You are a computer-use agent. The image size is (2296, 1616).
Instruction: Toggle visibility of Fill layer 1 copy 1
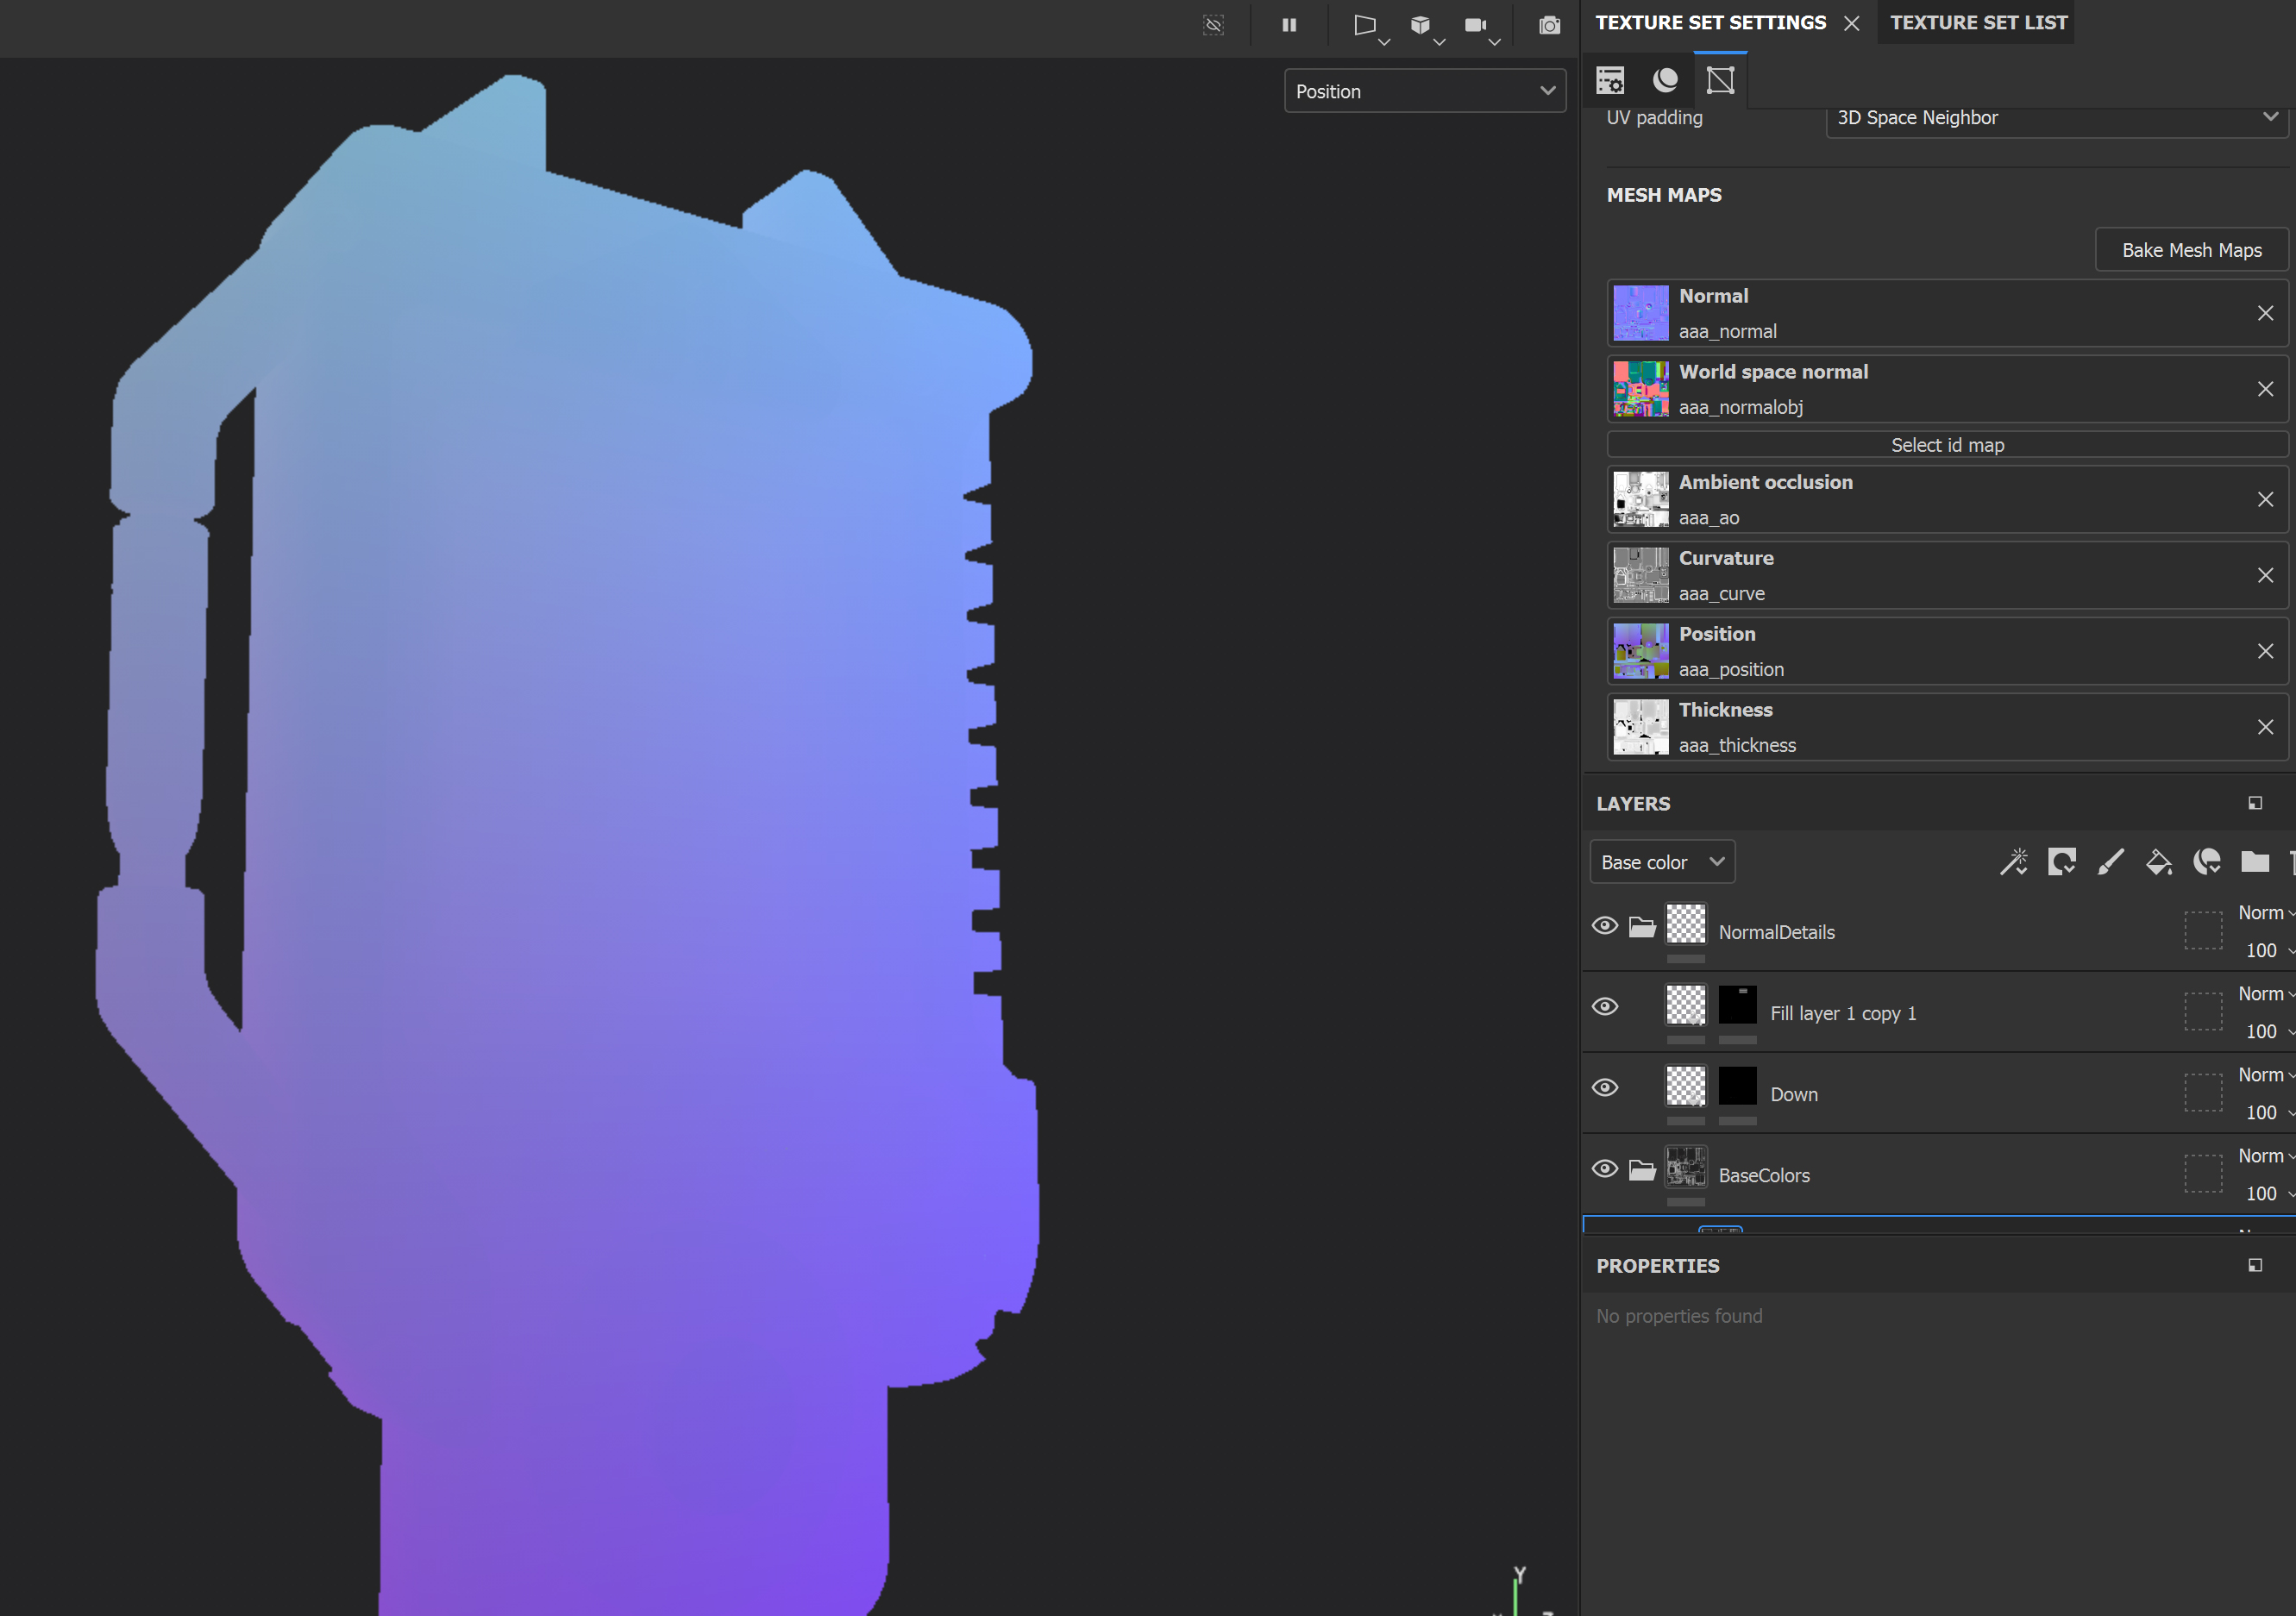1605,1006
